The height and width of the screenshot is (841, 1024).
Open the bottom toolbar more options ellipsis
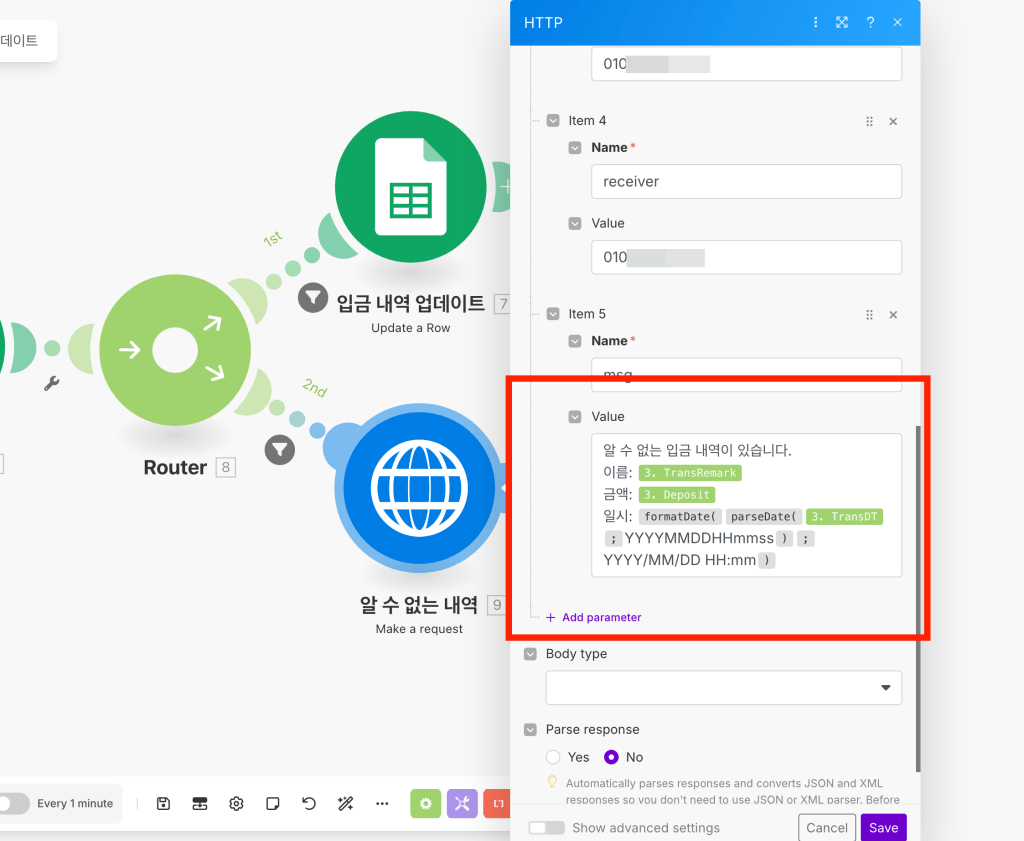click(382, 803)
